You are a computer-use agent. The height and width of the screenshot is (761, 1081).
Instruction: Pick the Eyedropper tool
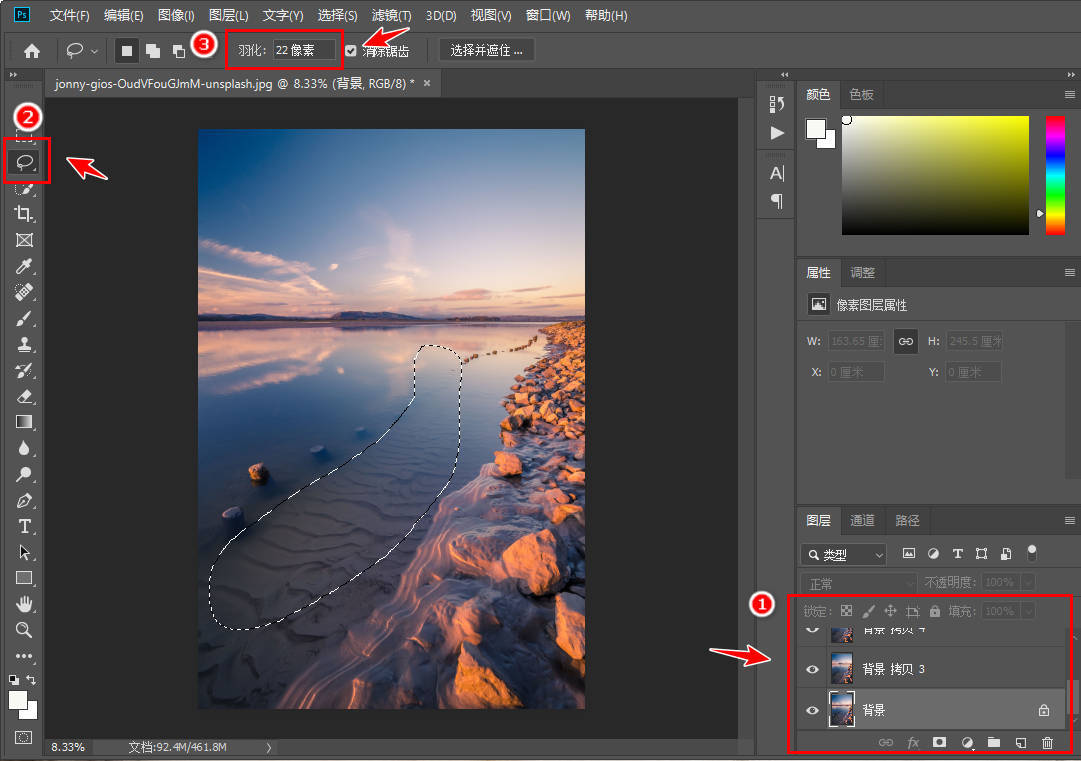coord(24,266)
